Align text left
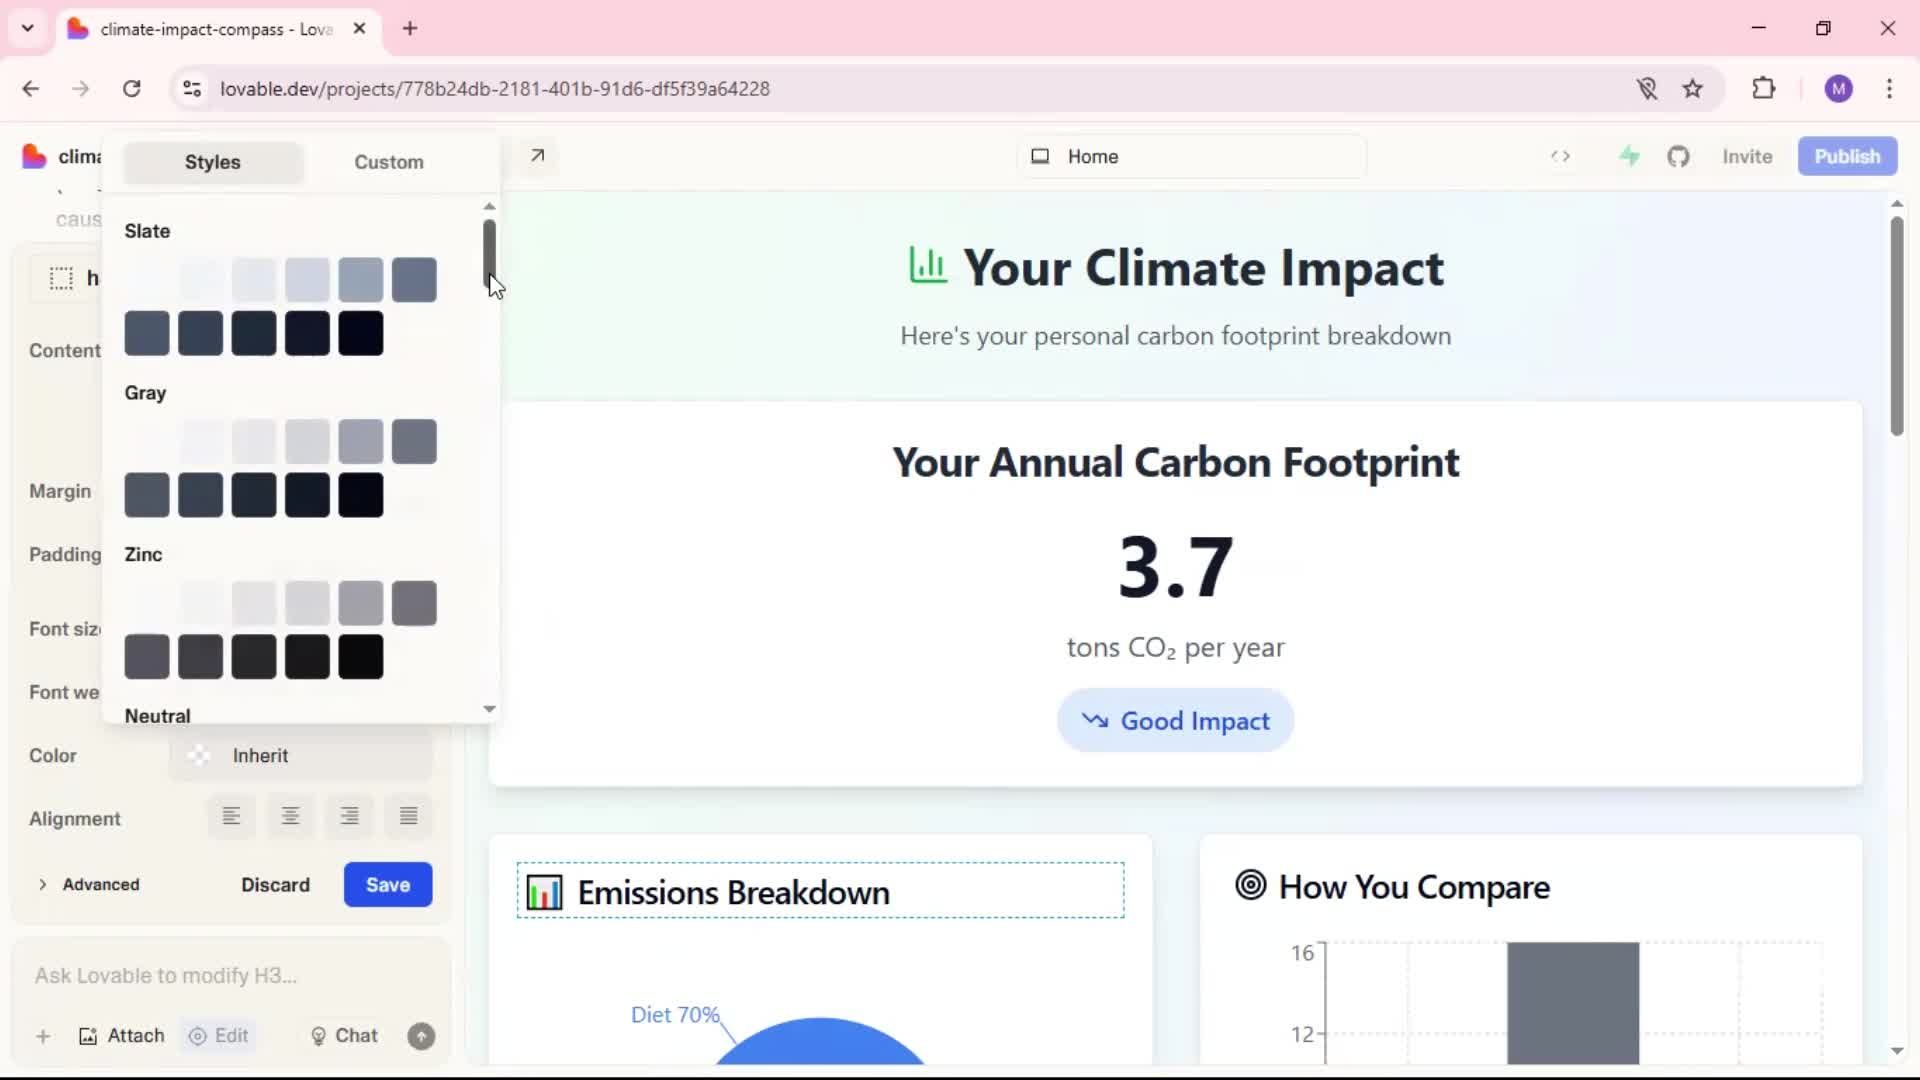Screen dimensions: 1920x1080 (231, 817)
